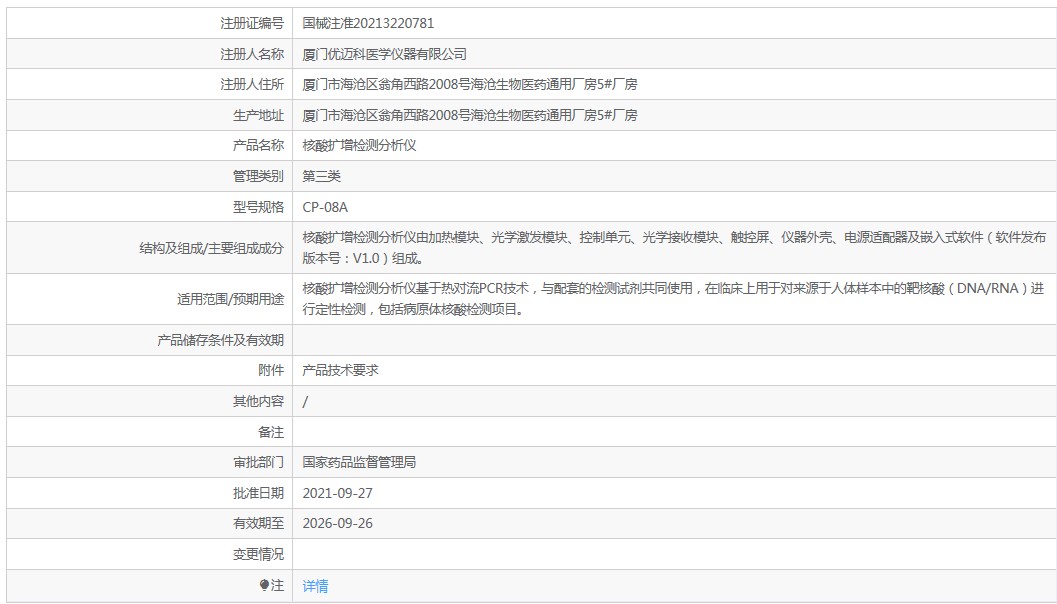Image resolution: width=1057 pixels, height=604 pixels.
Task: Click the 其他内容 label
Action: pos(258,402)
